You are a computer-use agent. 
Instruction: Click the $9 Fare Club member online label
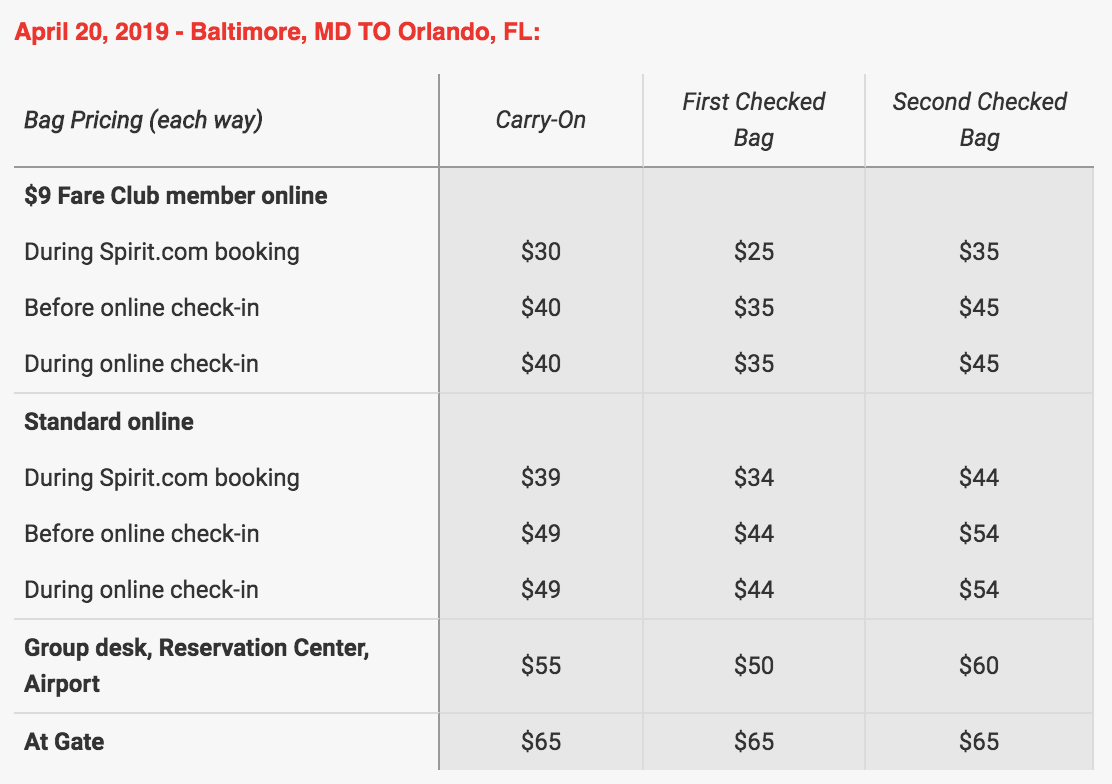(176, 196)
